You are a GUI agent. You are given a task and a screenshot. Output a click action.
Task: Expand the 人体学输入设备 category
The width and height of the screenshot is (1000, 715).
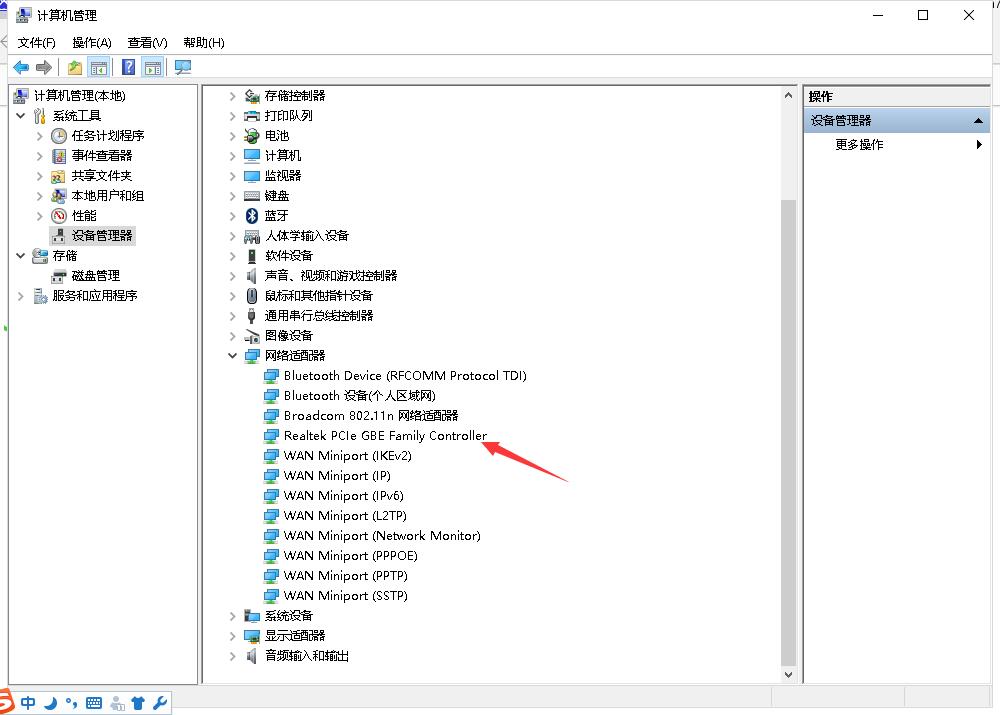coord(232,236)
